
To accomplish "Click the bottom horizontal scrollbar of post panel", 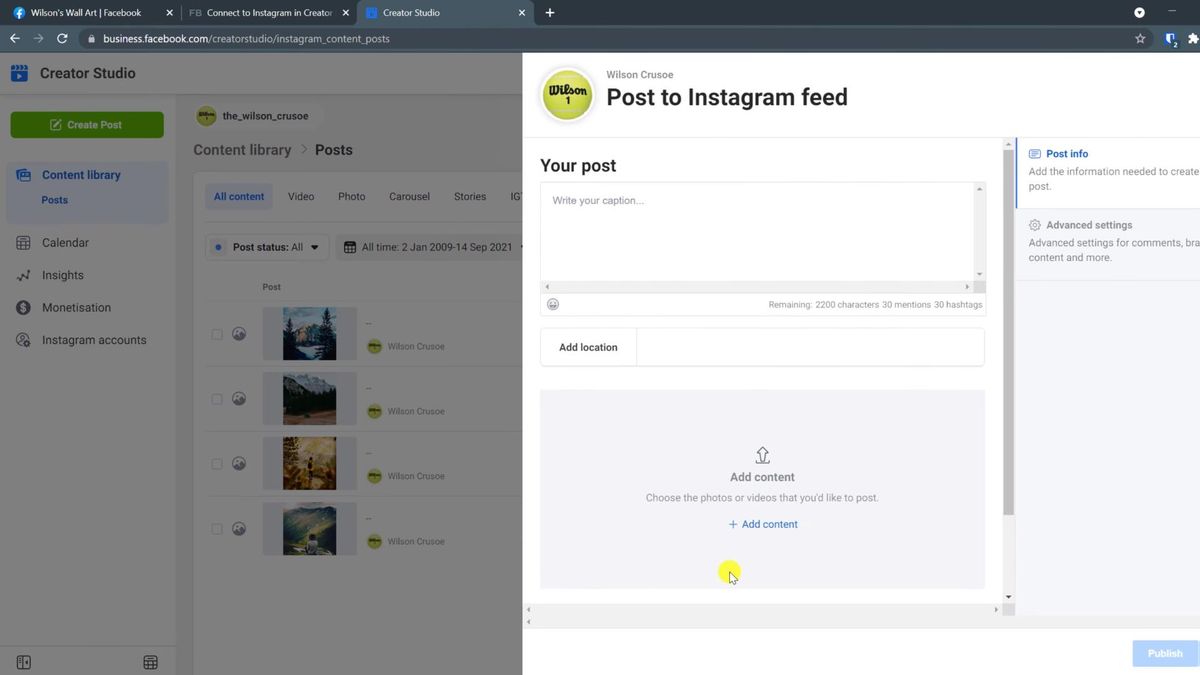I will [761, 609].
